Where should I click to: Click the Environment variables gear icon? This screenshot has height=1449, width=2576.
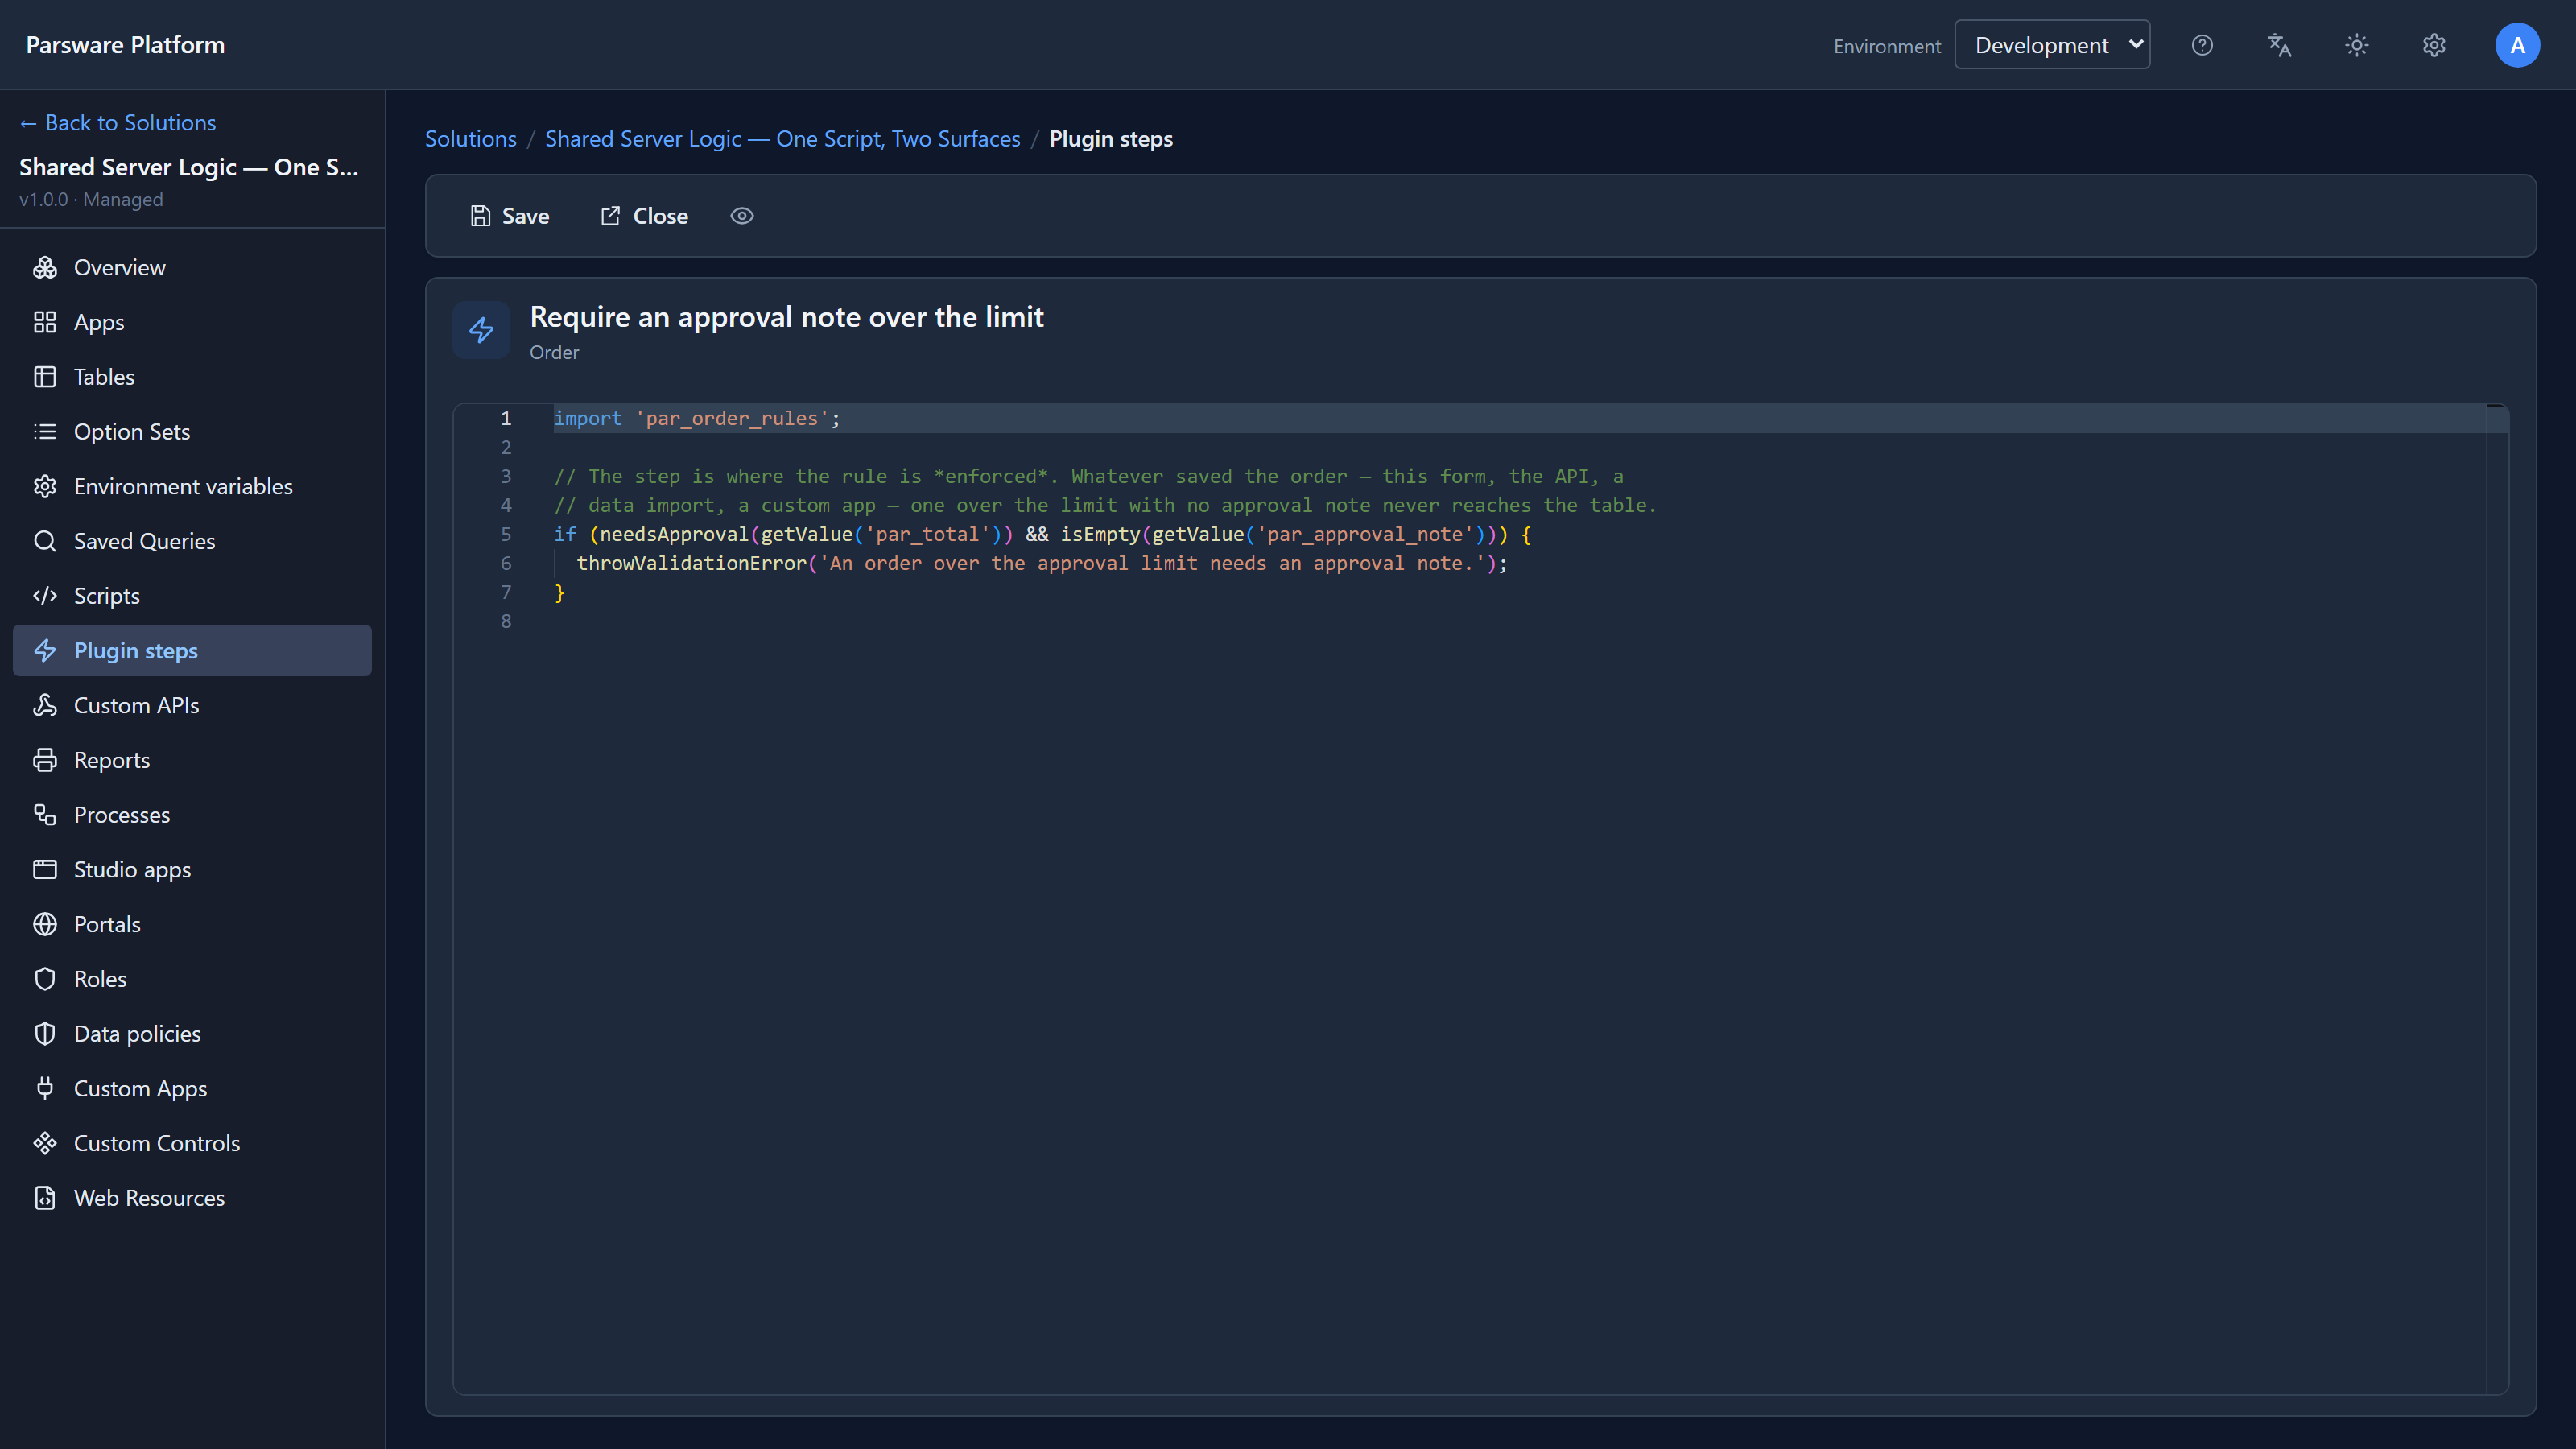(45, 486)
